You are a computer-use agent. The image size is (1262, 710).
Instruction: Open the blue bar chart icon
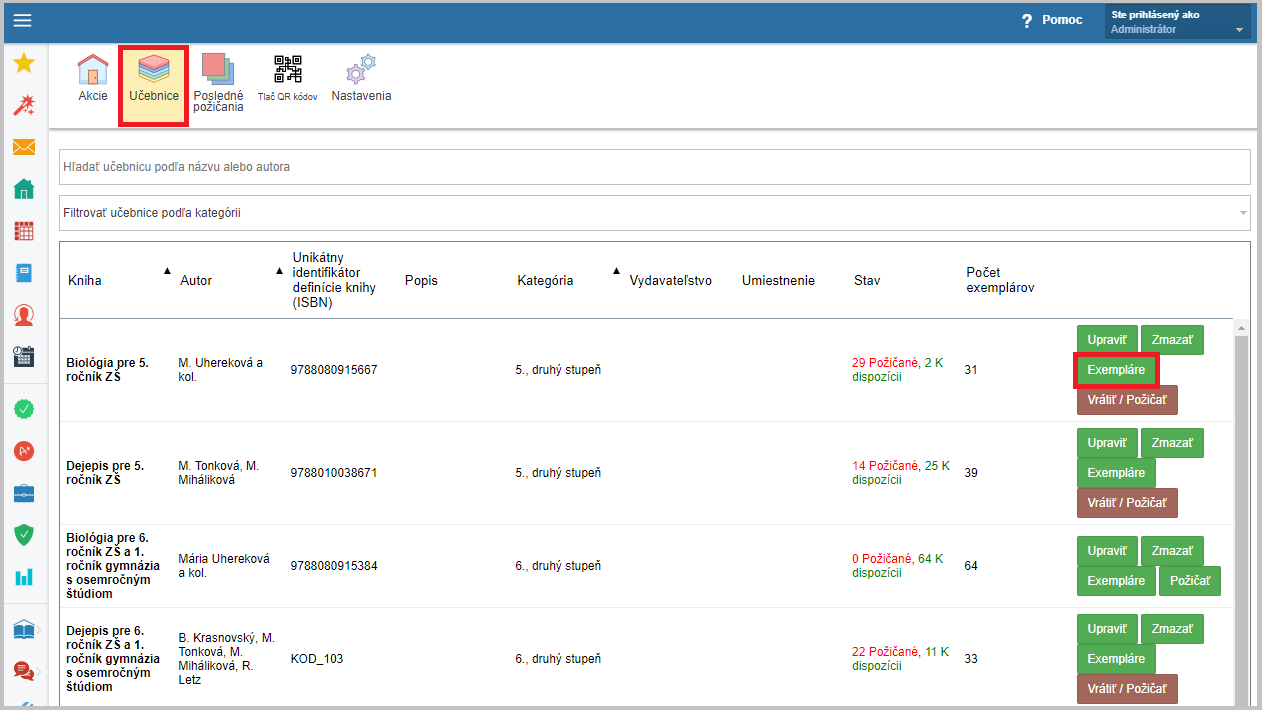24,577
